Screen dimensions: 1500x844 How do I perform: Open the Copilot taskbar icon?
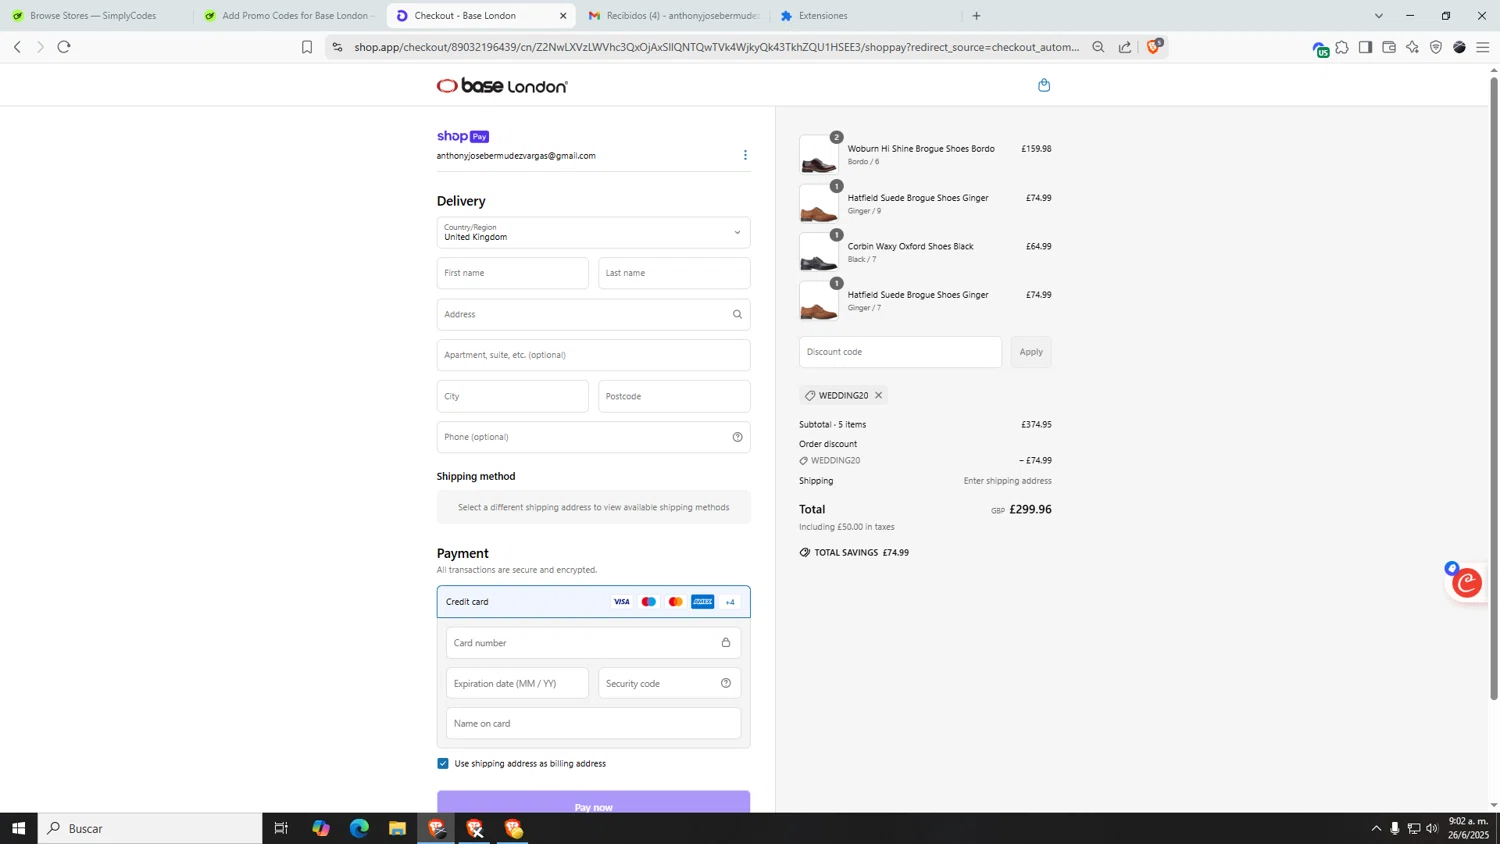pyautogui.click(x=321, y=828)
